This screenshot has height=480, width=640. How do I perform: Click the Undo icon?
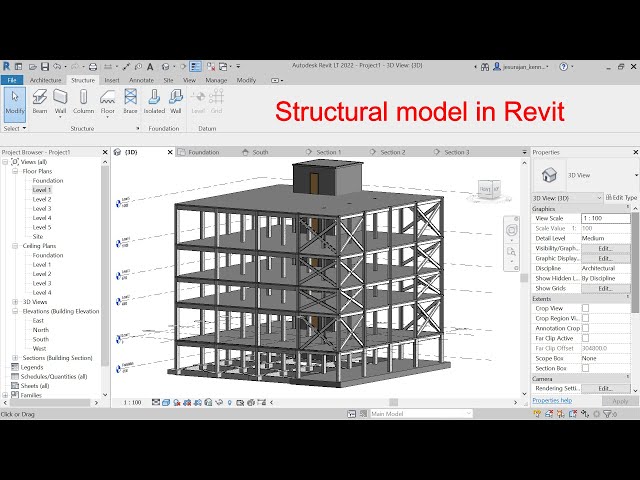[x=57, y=67]
